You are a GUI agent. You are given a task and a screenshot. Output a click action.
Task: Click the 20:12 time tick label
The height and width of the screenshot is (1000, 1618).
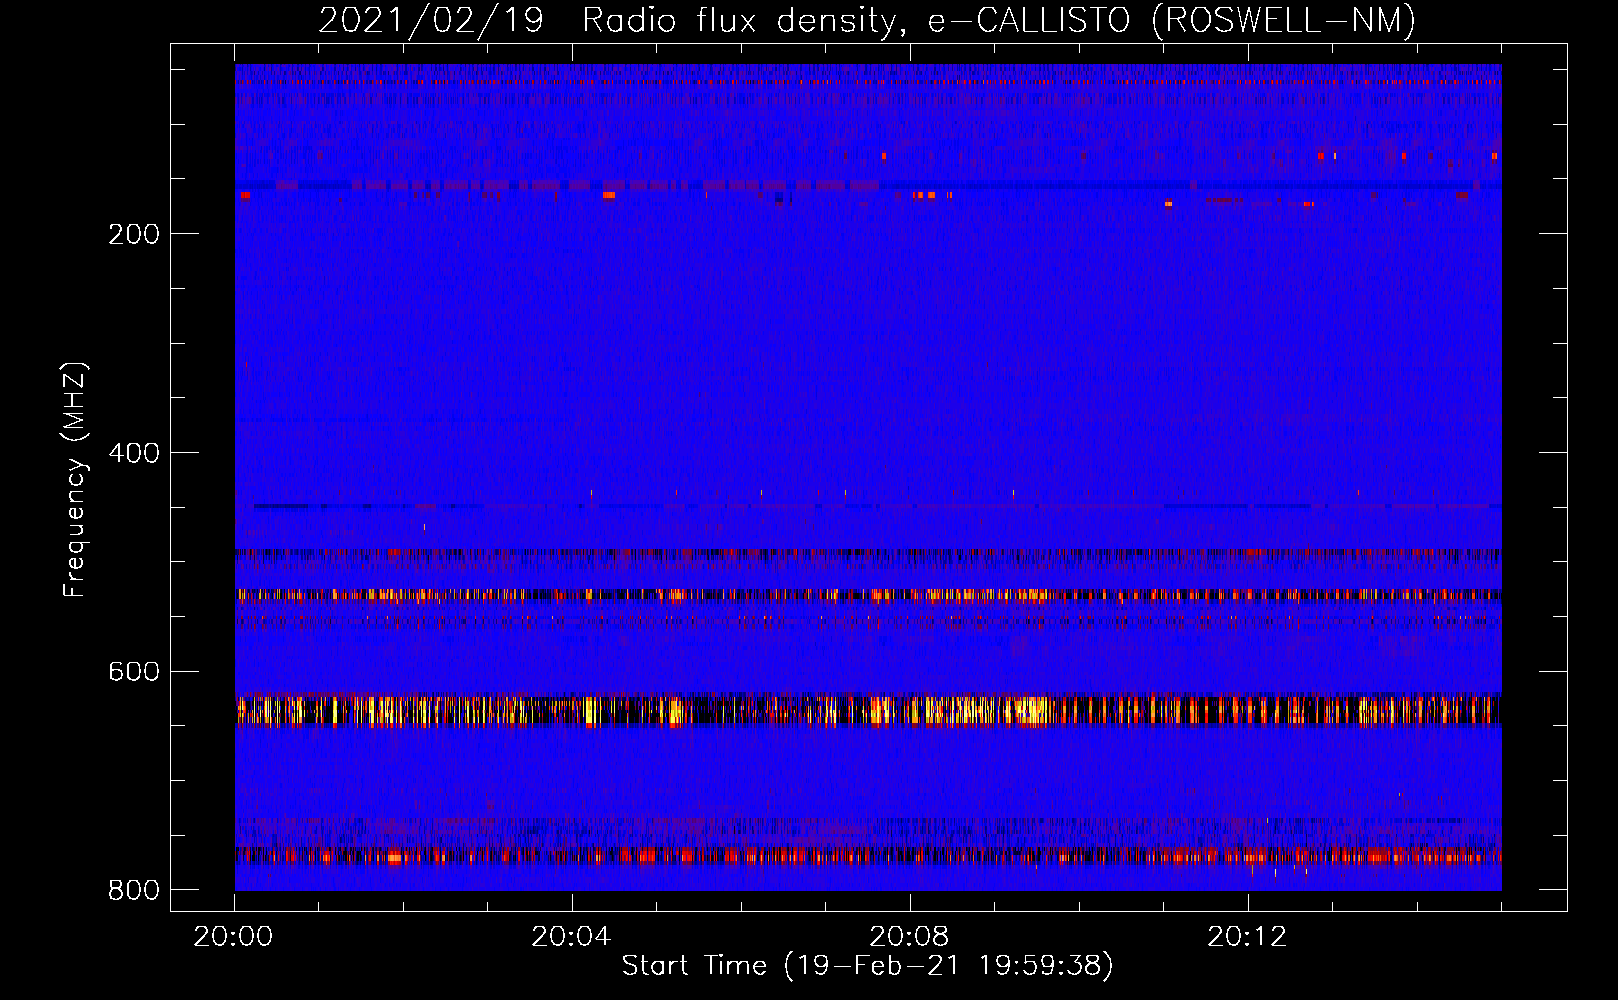1247,937
